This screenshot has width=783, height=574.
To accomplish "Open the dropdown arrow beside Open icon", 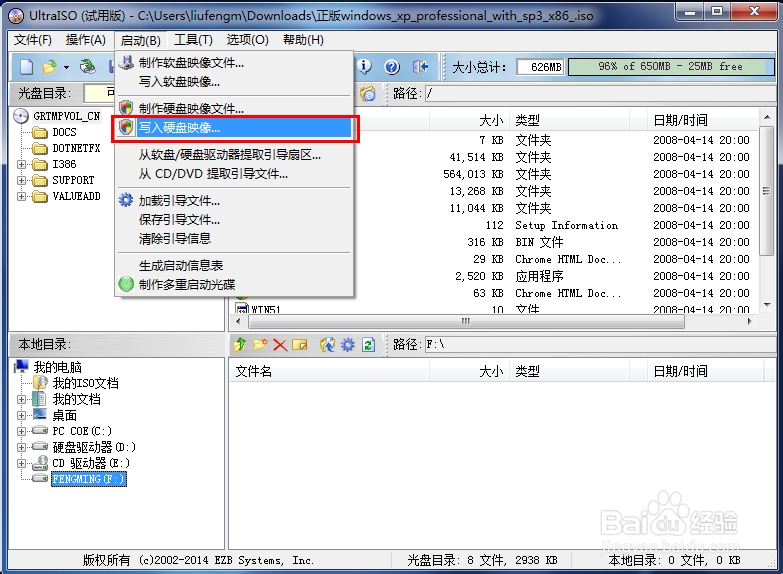I will [66, 67].
